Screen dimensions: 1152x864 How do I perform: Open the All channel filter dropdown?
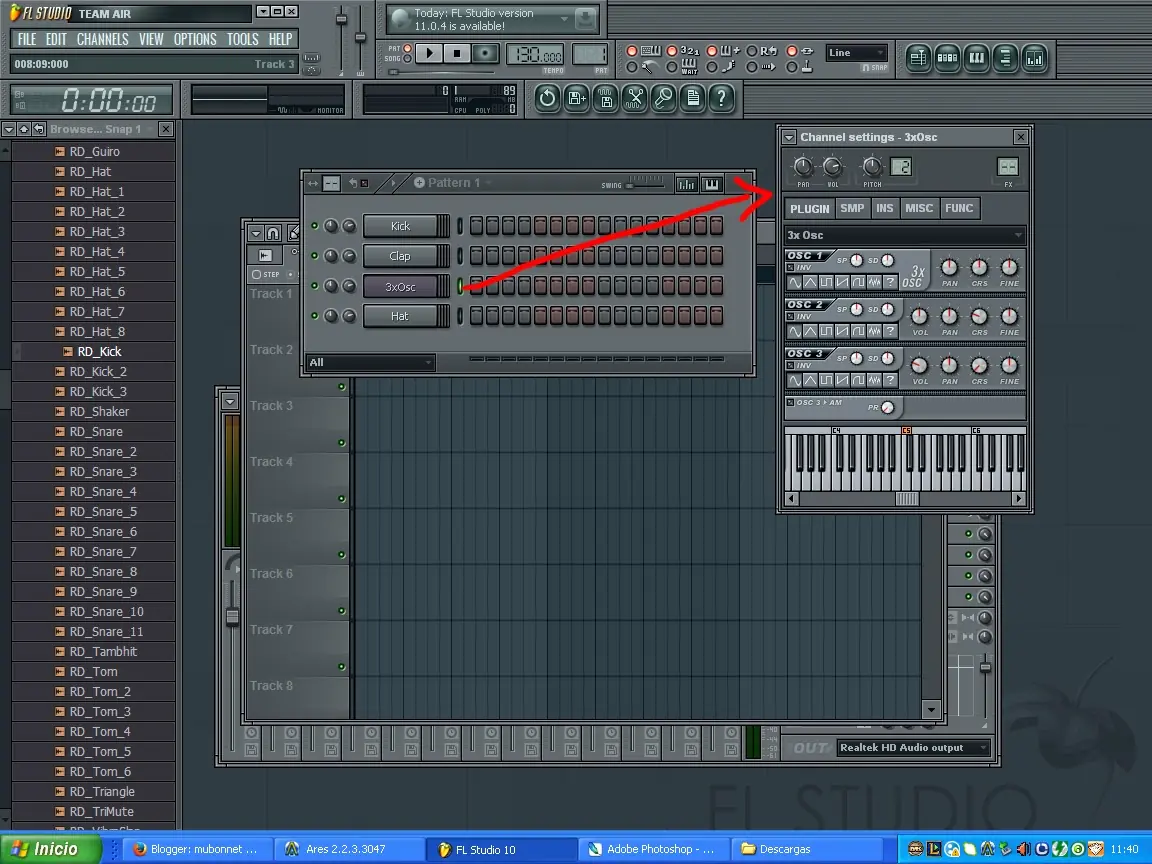coord(370,362)
